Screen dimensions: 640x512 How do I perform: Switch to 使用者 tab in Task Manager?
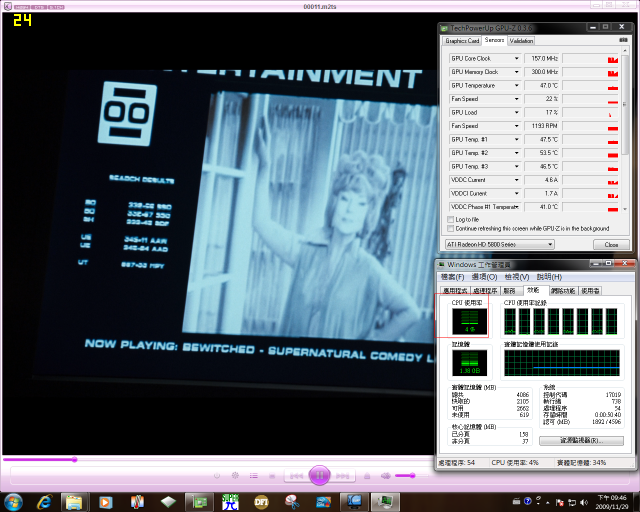tap(591, 291)
